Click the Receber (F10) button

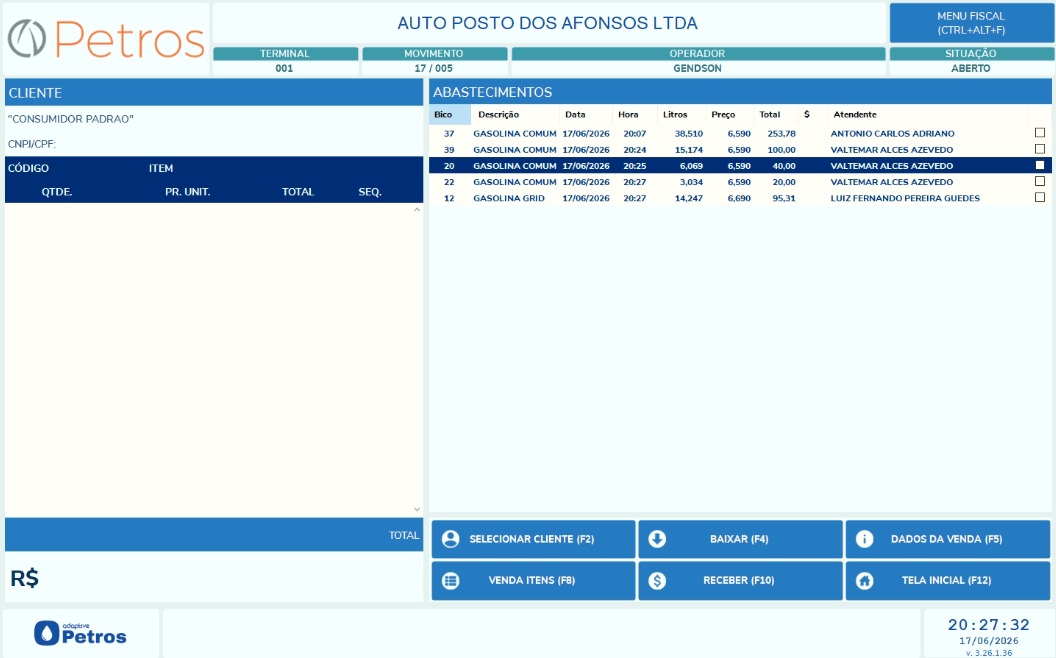point(740,581)
